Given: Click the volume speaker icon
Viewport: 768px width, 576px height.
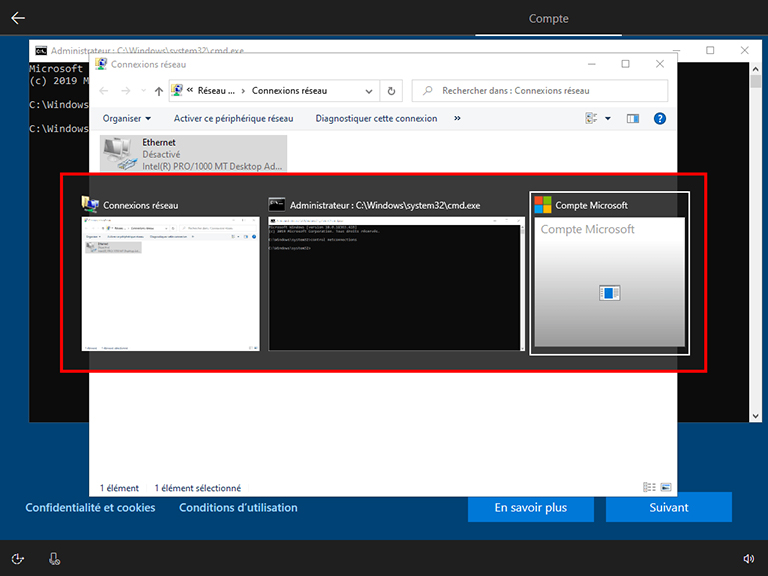Looking at the screenshot, I should pyautogui.click(x=749, y=559).
